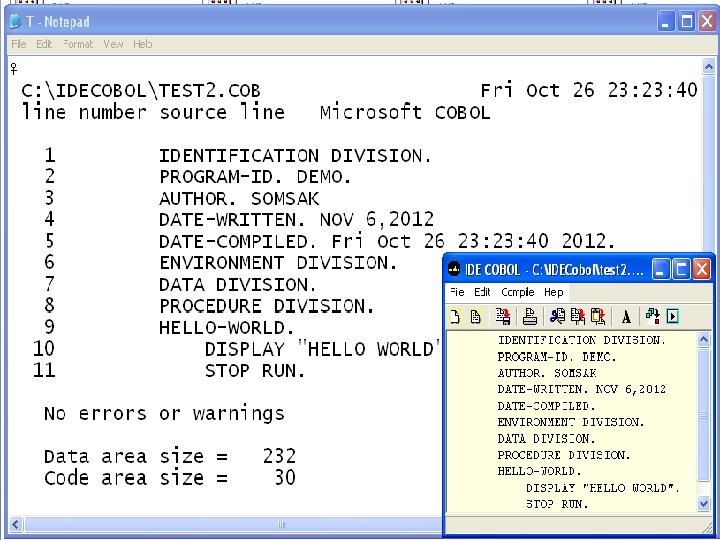This screenshot has height=540, width=720.
Task: Copy text with the IDE COBOL copy icon
Action: 578,316
